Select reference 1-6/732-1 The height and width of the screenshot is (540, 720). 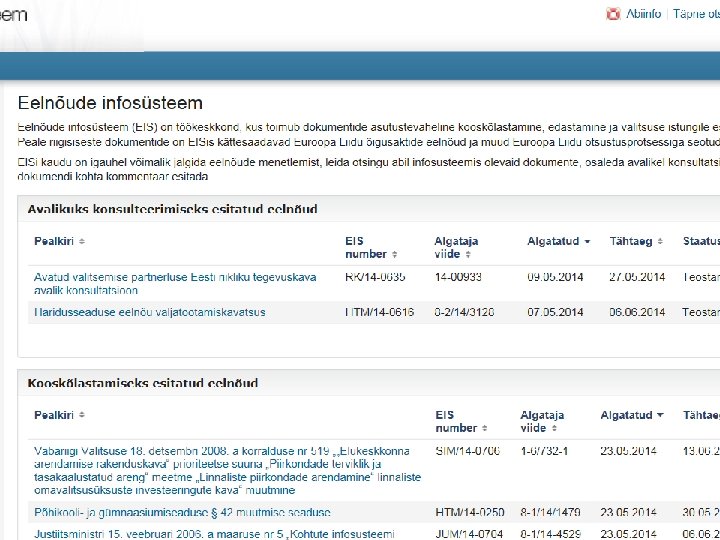(x=544, y=451)
